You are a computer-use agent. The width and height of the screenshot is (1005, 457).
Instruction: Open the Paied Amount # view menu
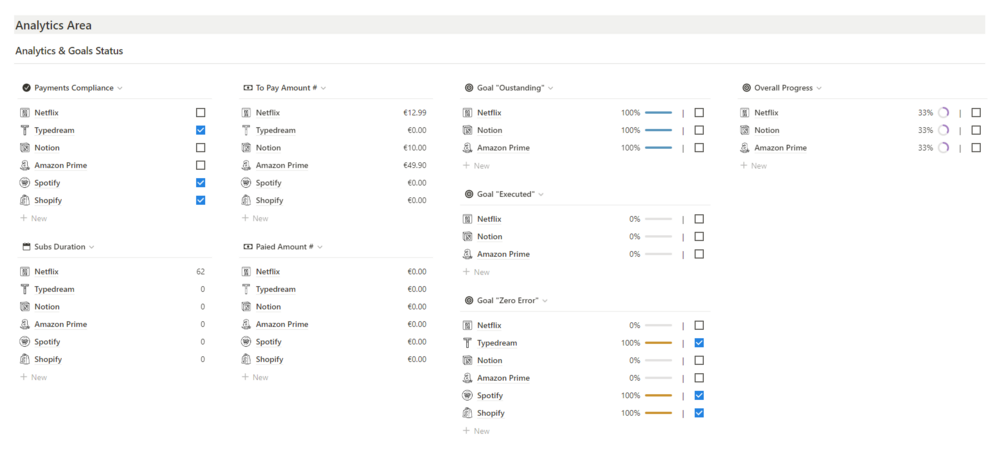click(320, 246)
